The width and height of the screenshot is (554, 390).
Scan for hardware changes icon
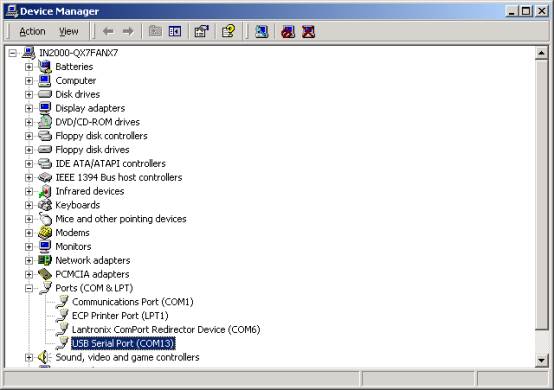coord(262,31)
